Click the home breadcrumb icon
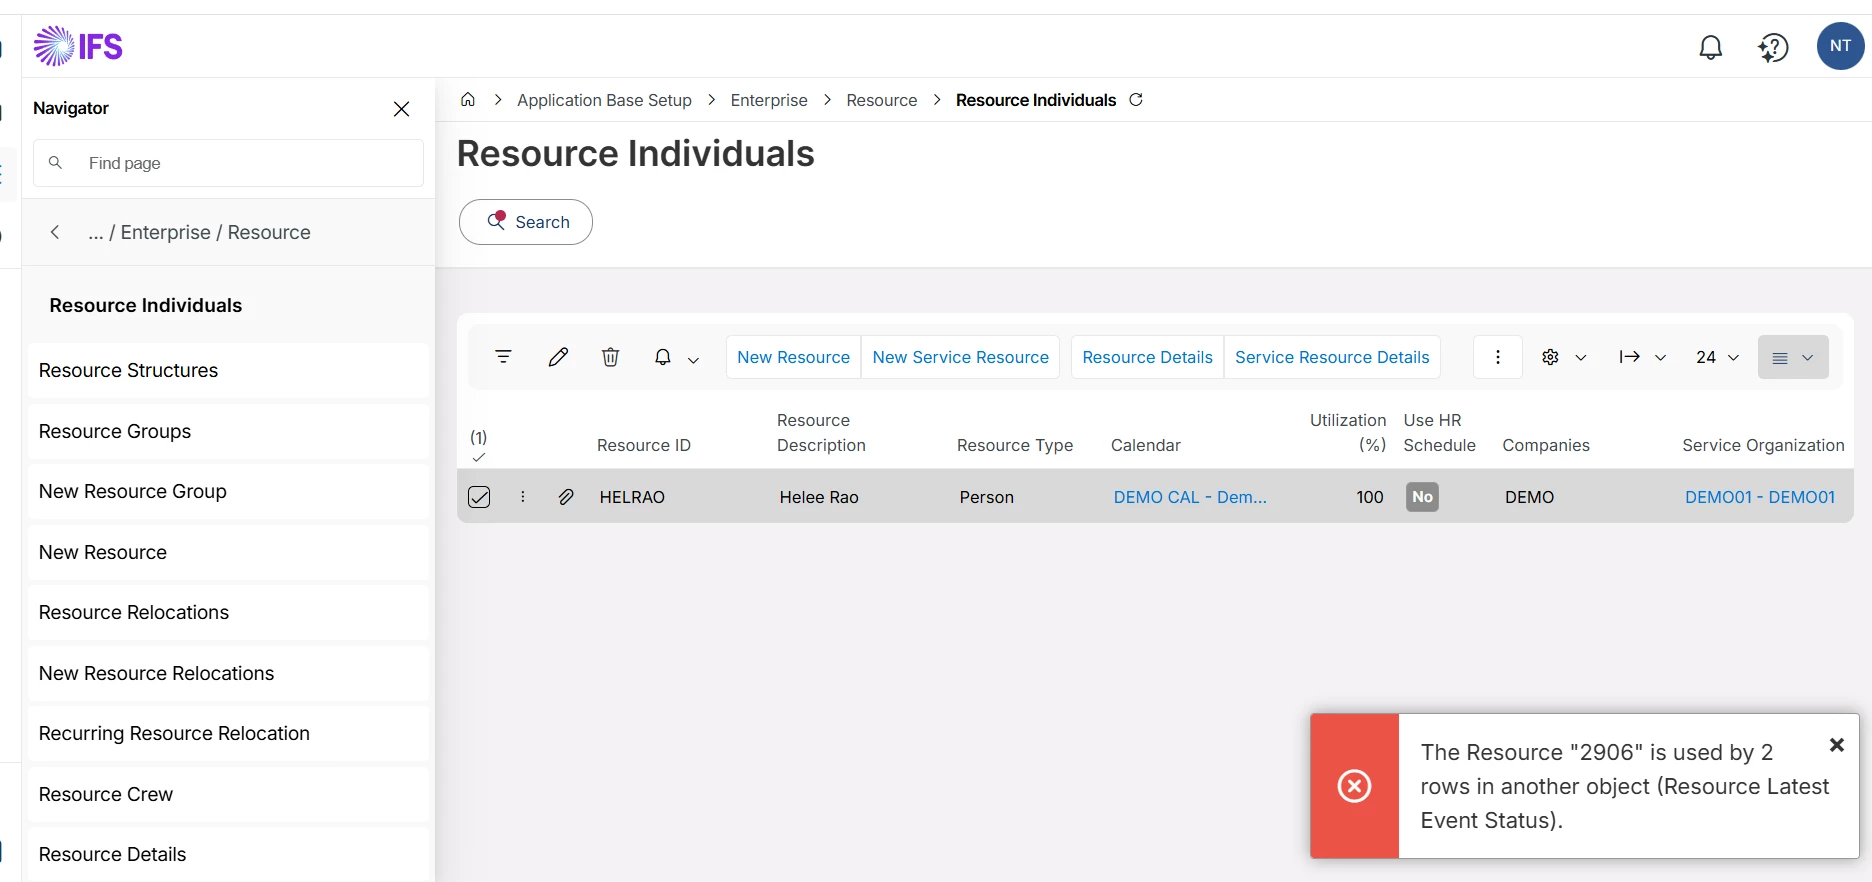 click(x=467, y=100)
